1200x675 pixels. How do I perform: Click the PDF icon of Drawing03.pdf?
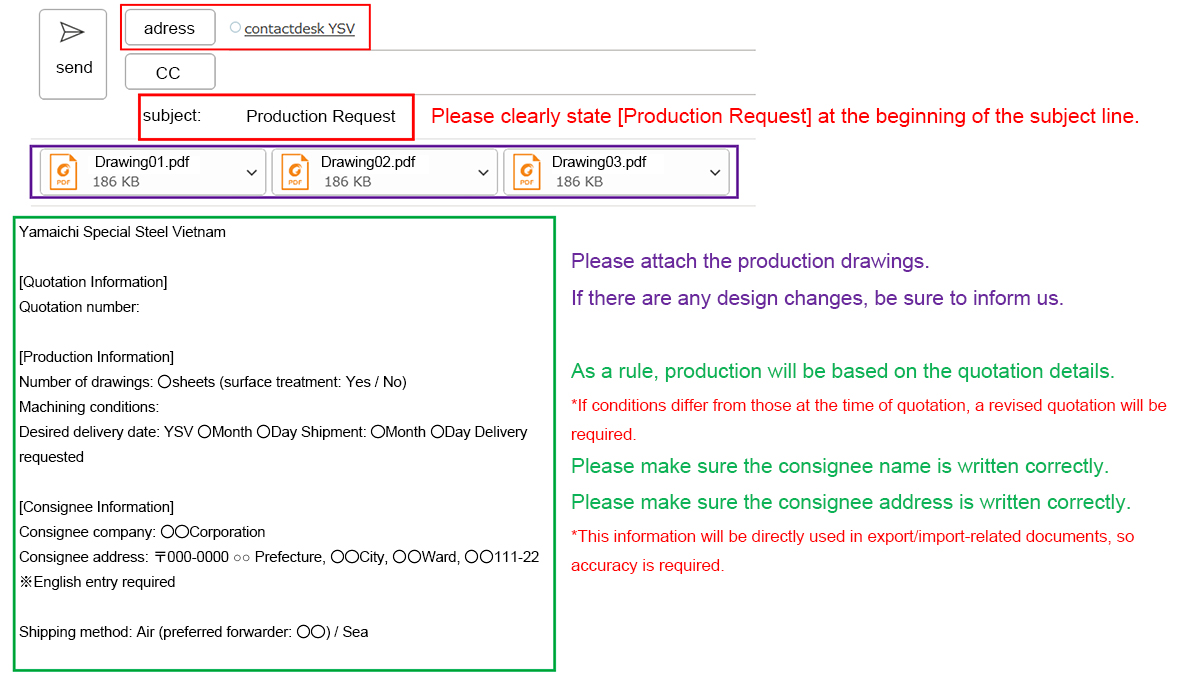point(527,172)
